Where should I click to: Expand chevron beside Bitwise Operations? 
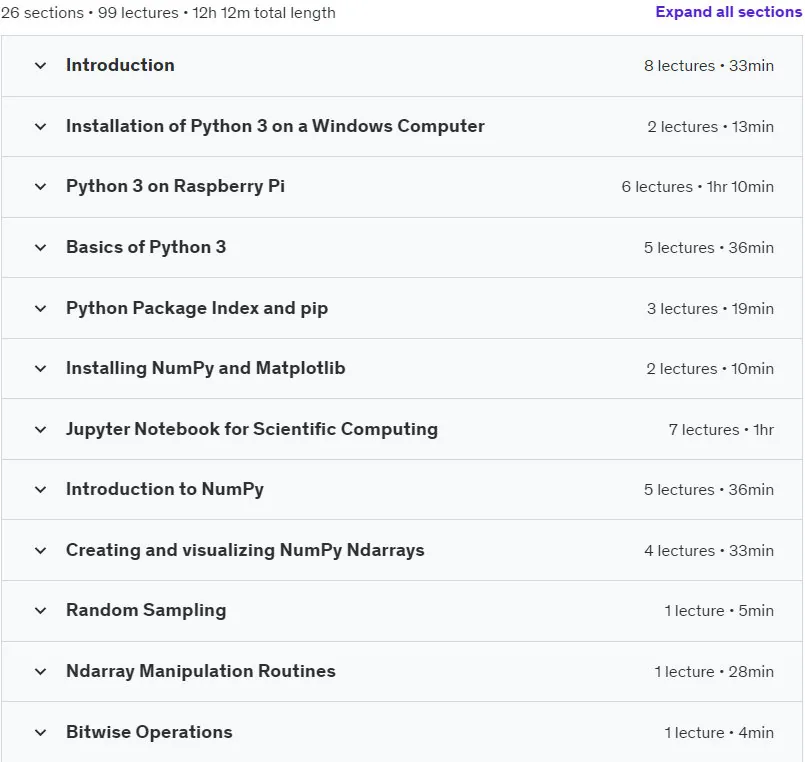pos(41,733)
